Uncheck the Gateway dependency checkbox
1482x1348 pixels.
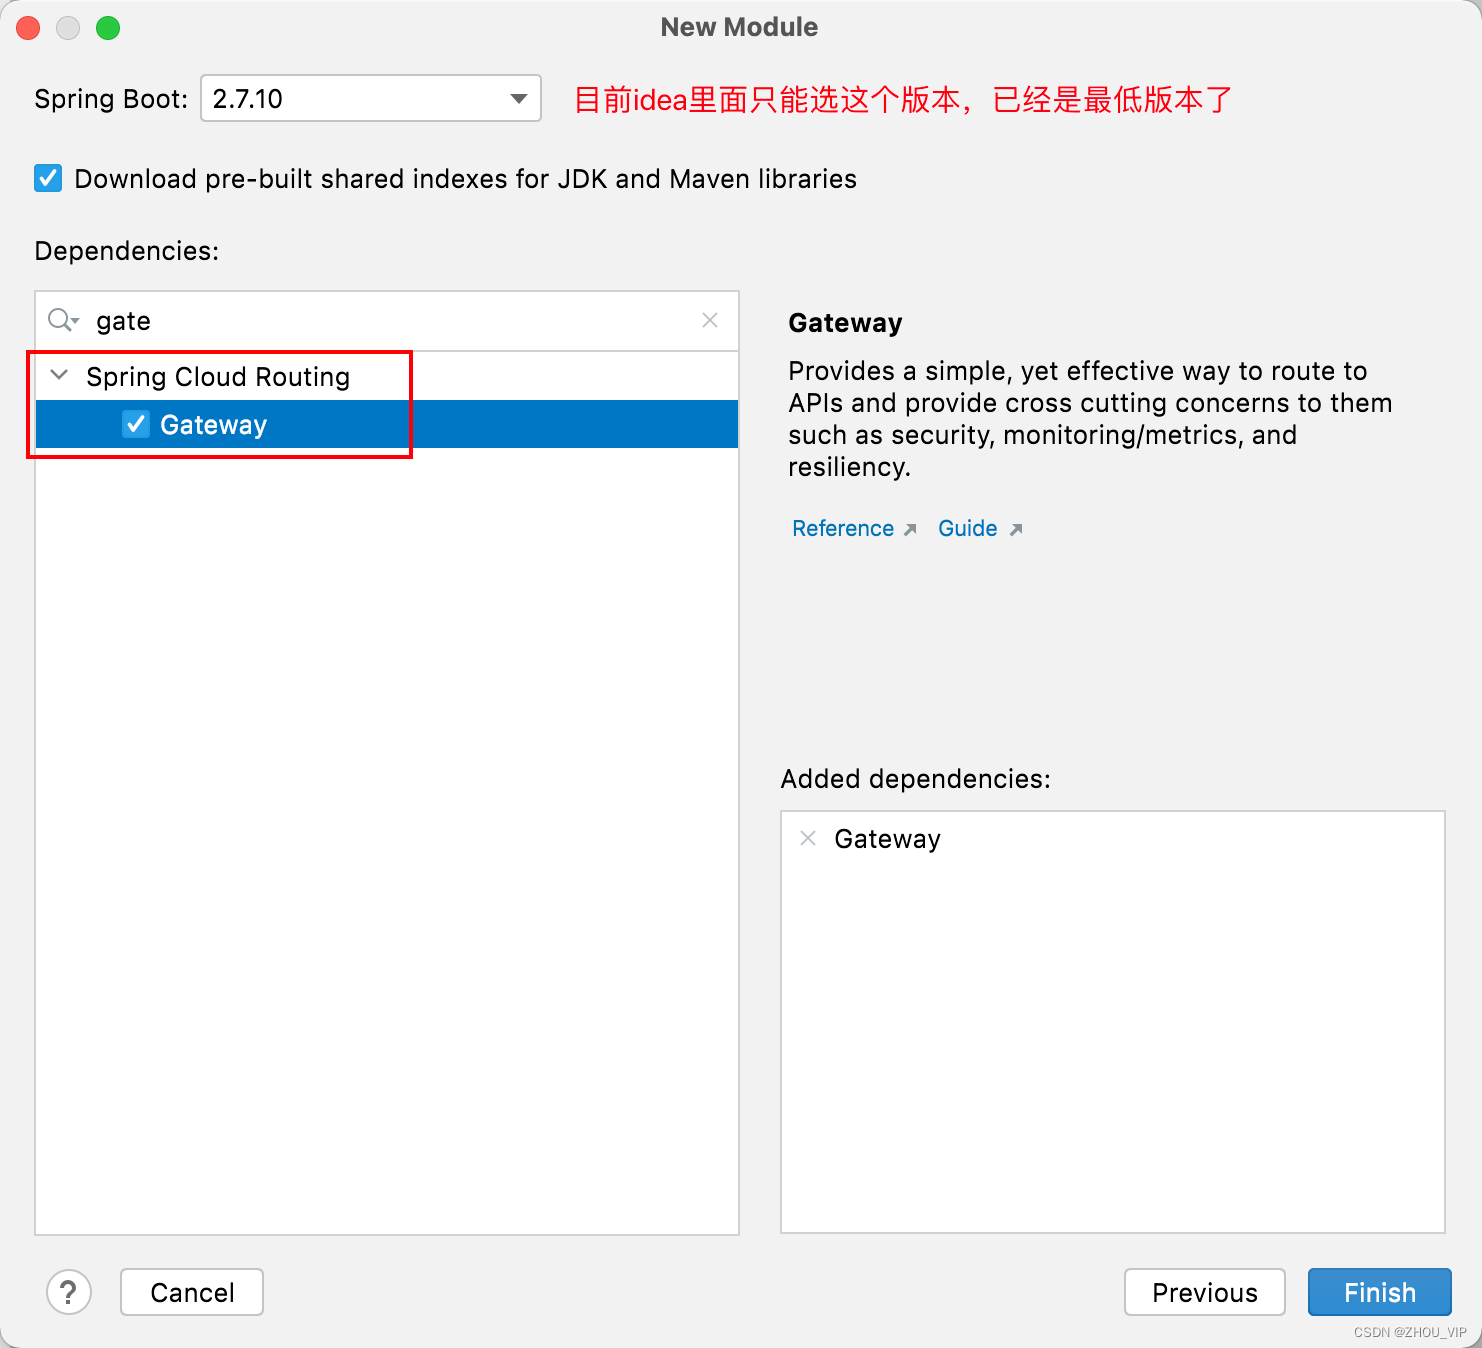(x=136, y=424)
